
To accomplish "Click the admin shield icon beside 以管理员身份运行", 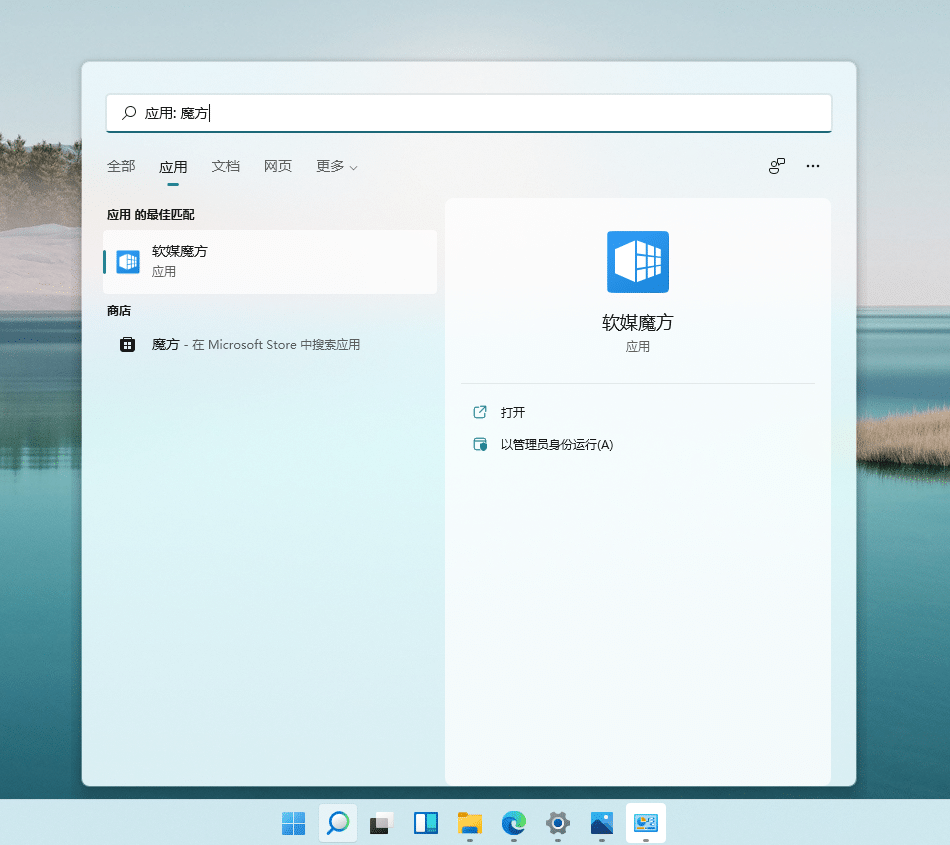I will coord(480,444).
